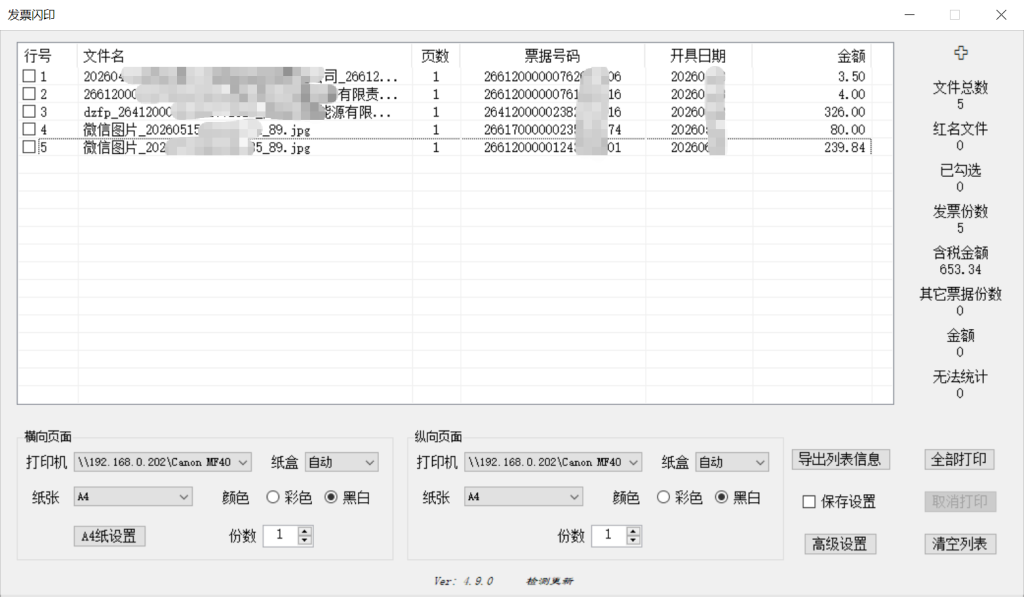Increase 横向页面 份数 with the up arrow
1024x597 pixels.
coord(305,531)
